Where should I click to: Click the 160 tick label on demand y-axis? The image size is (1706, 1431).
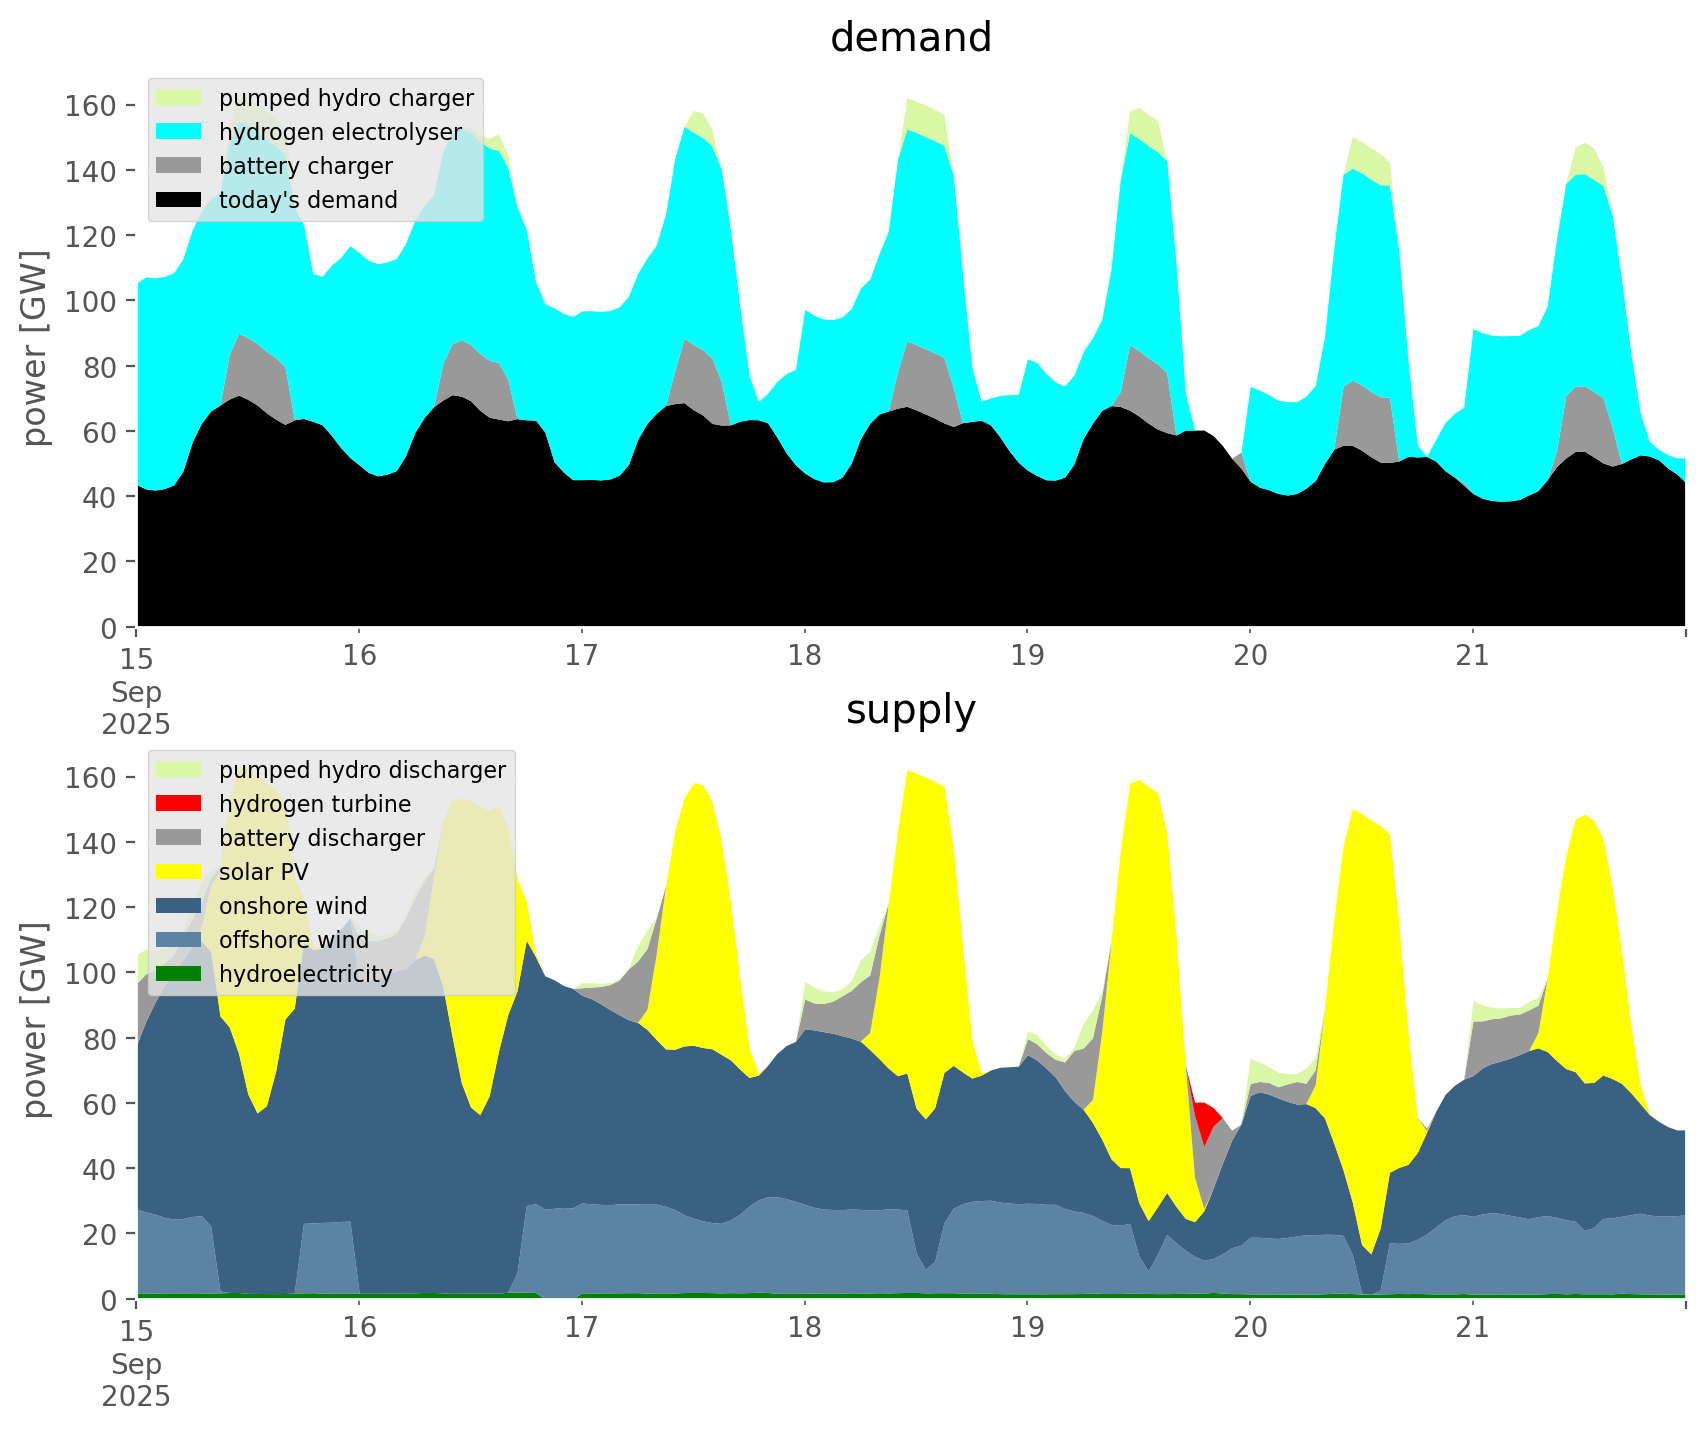point(90,106)
